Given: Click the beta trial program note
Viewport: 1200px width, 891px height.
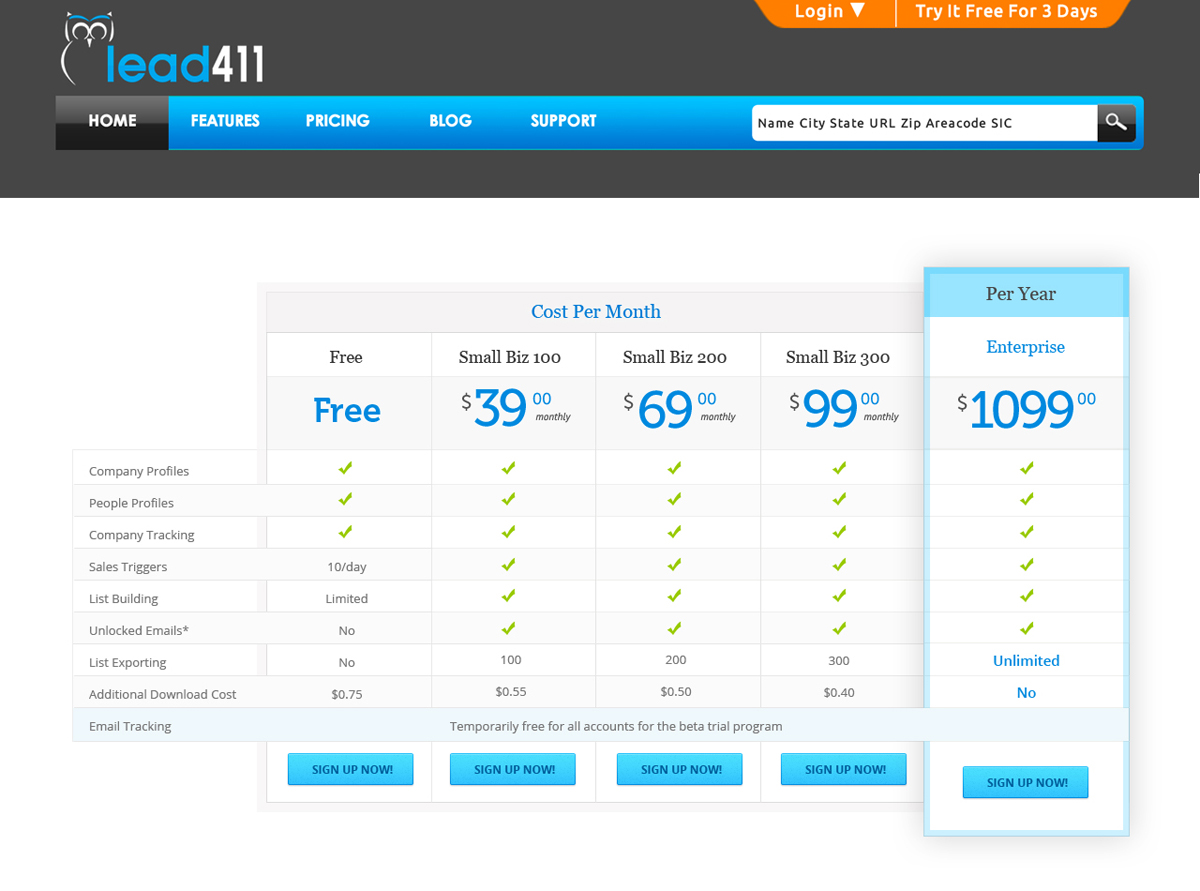Looking at the screenshot, I should (616, 727).
